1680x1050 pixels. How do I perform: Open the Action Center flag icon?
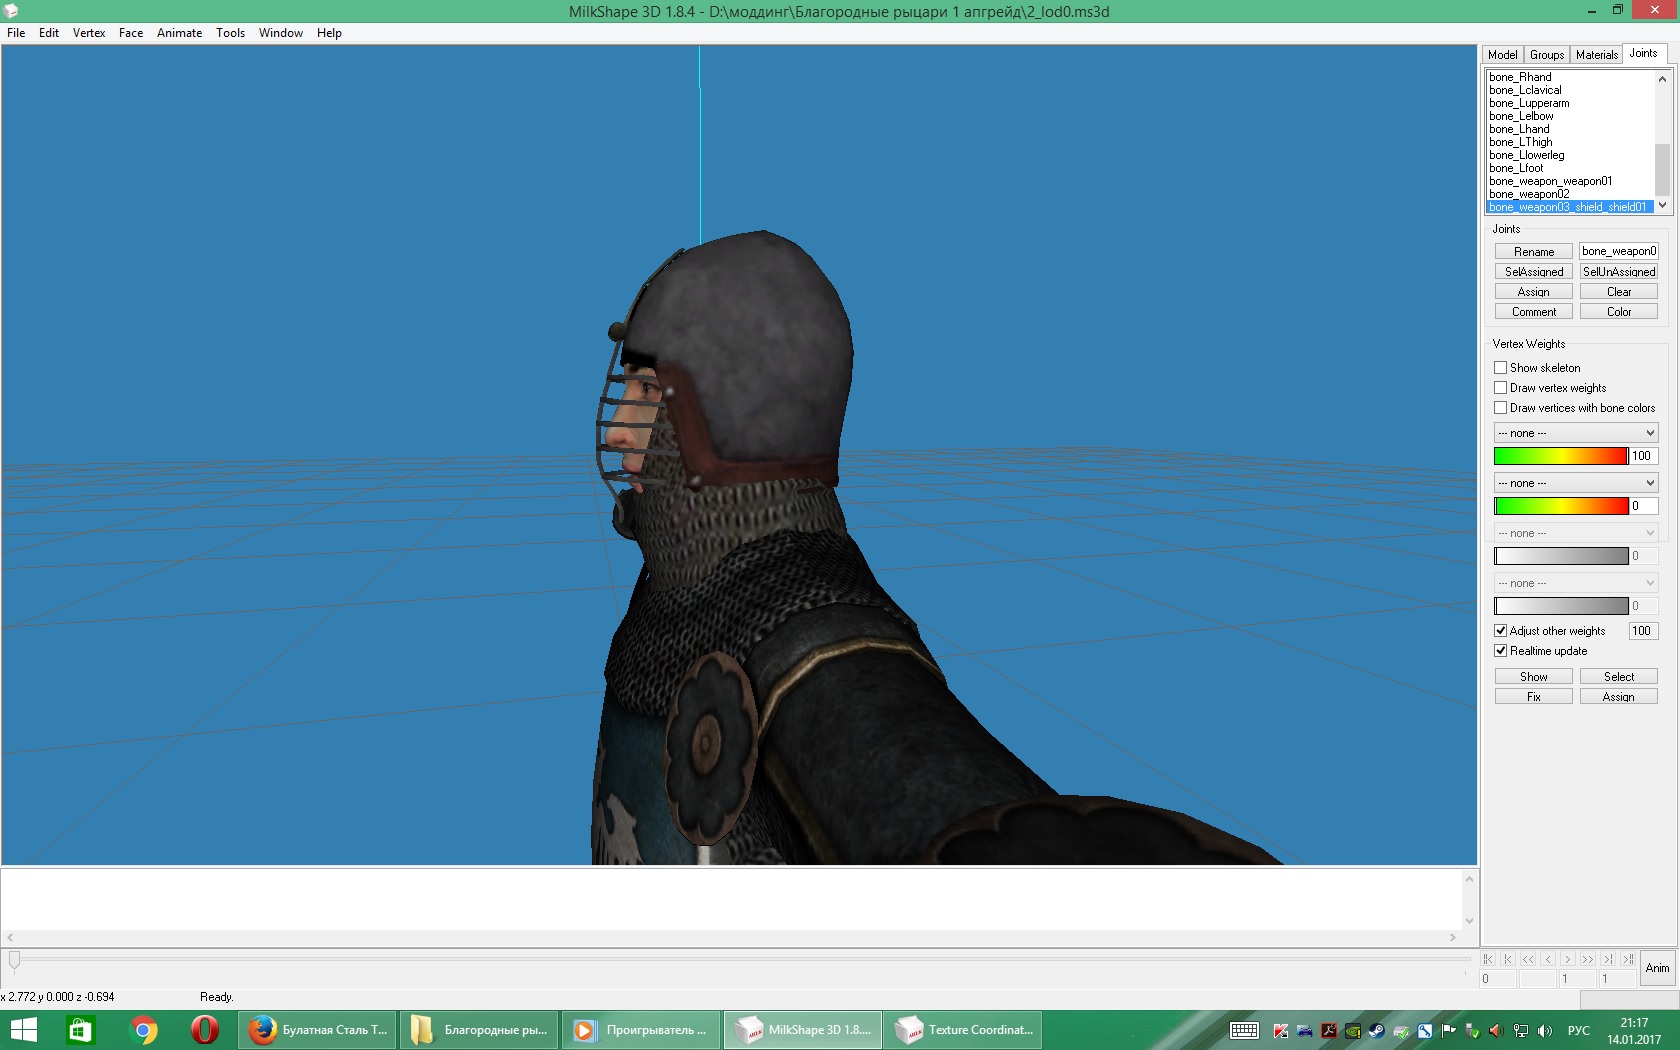[x=1448, y=1031]
